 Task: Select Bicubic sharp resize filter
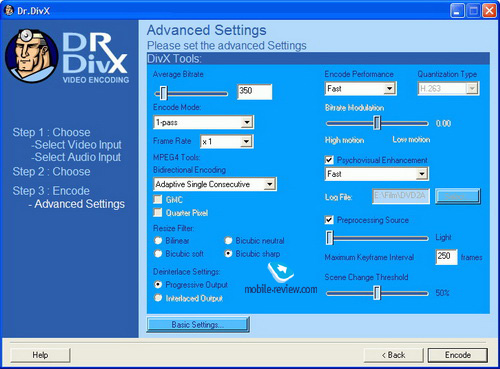pos(228,254)
